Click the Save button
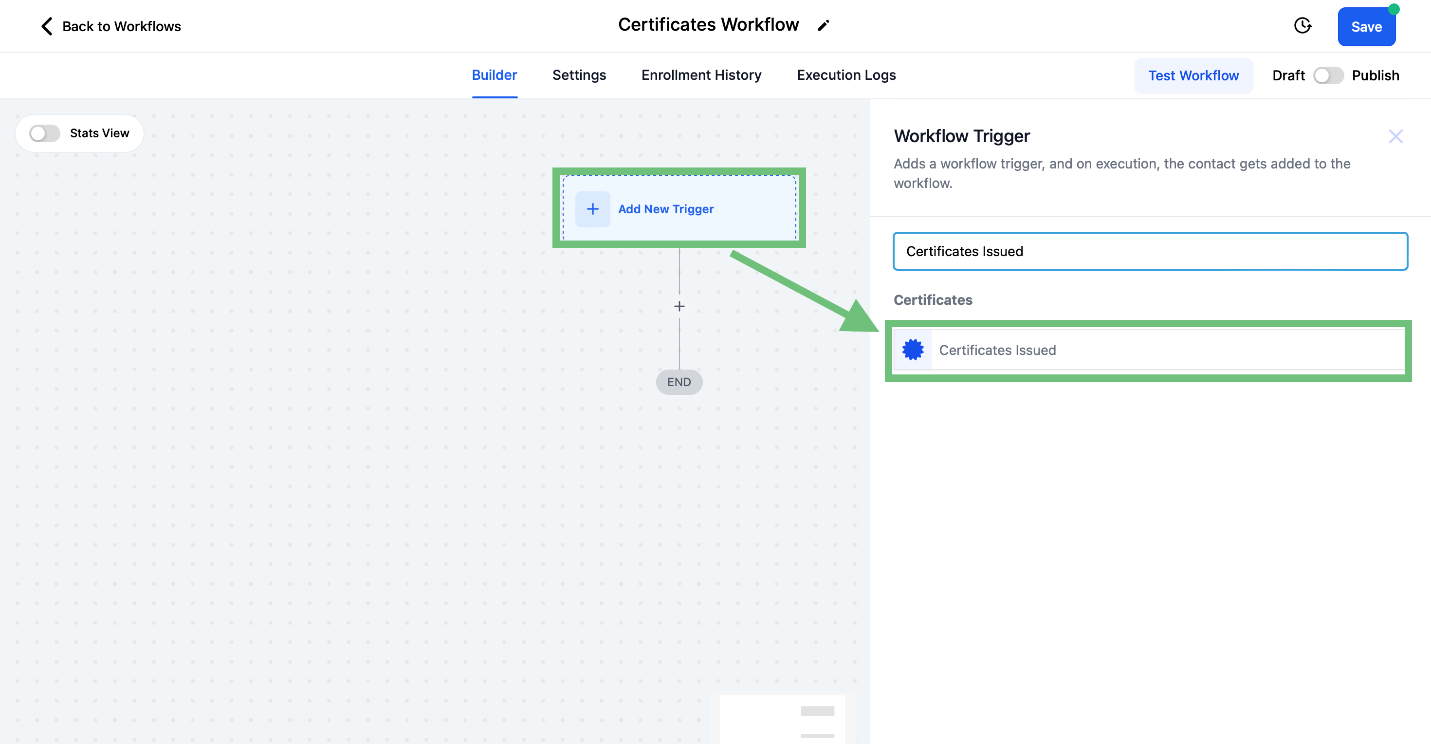Image resolution: width=1431 pixels, height=744 pixels. click(1366, 27)
